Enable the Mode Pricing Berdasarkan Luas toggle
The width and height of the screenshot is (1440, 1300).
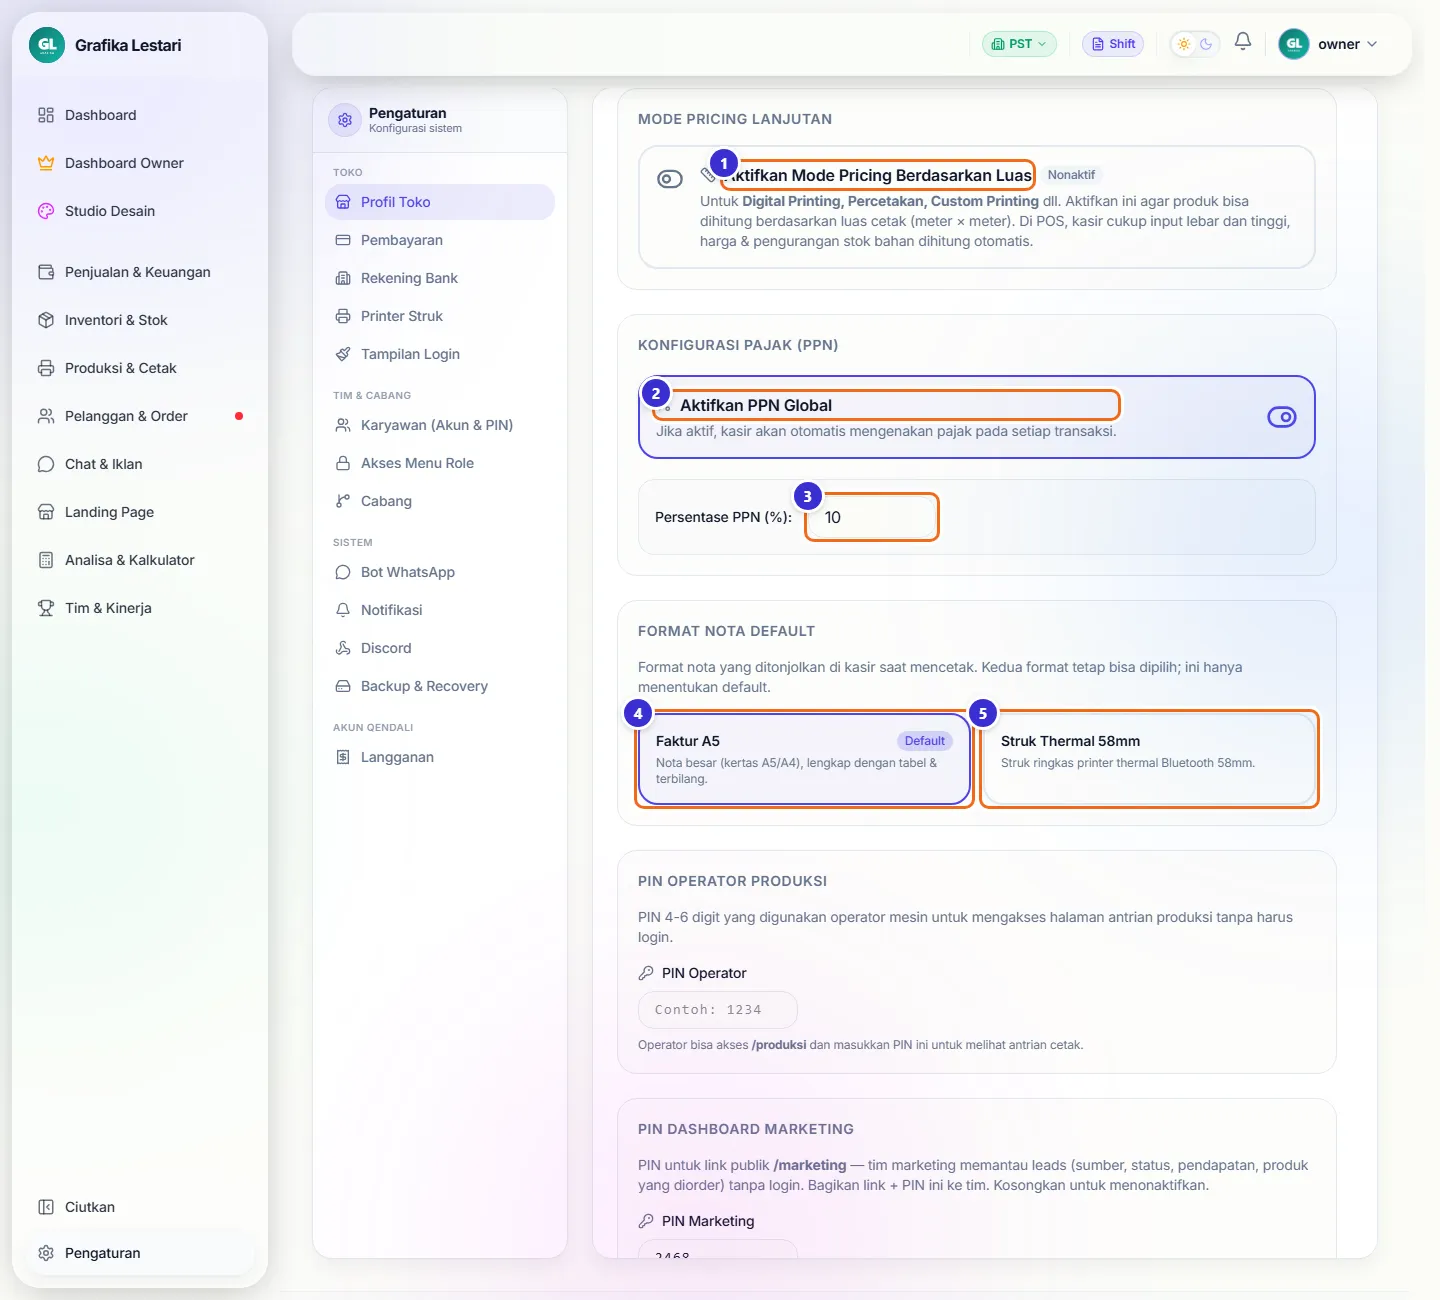pos(670,179)
